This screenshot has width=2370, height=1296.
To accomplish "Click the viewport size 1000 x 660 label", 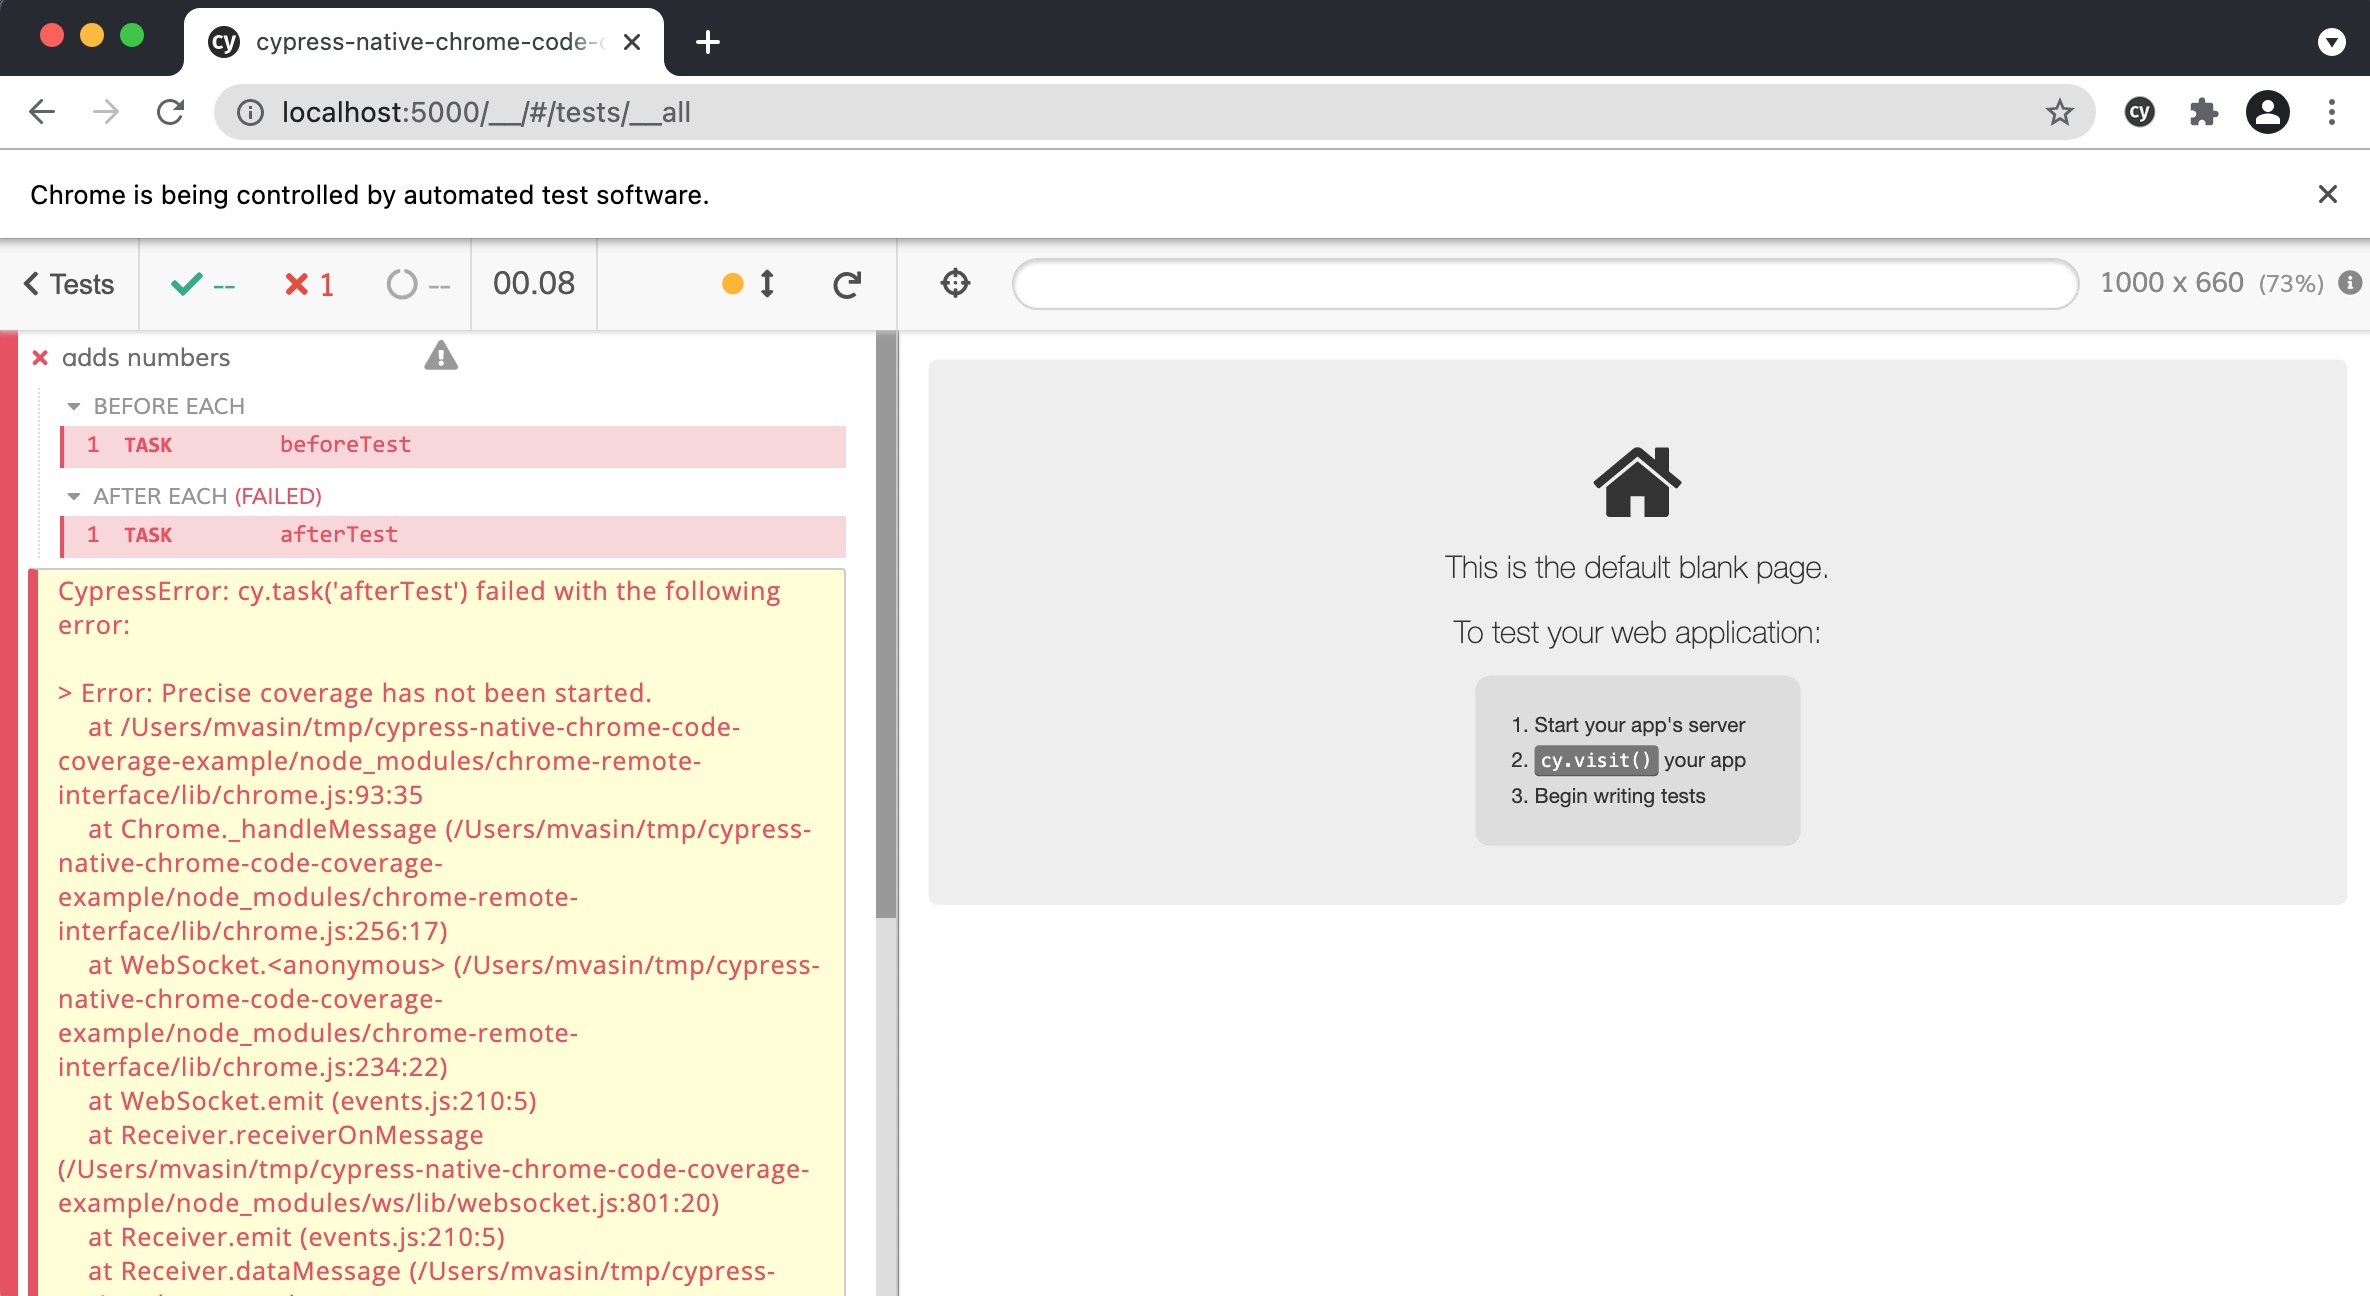I will tap(2171, 283).
